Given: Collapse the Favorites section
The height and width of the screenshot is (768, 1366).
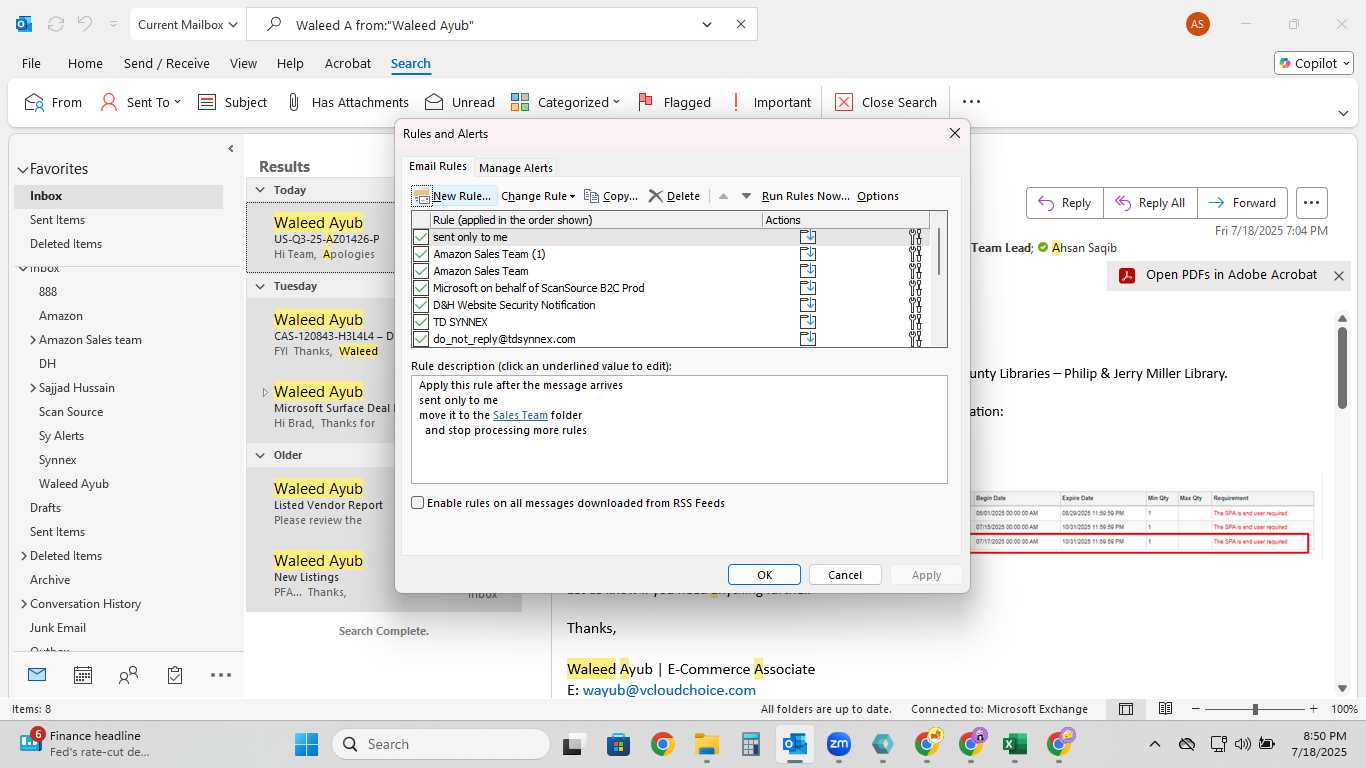Looking at the screenshot, I should coord(22,169).
